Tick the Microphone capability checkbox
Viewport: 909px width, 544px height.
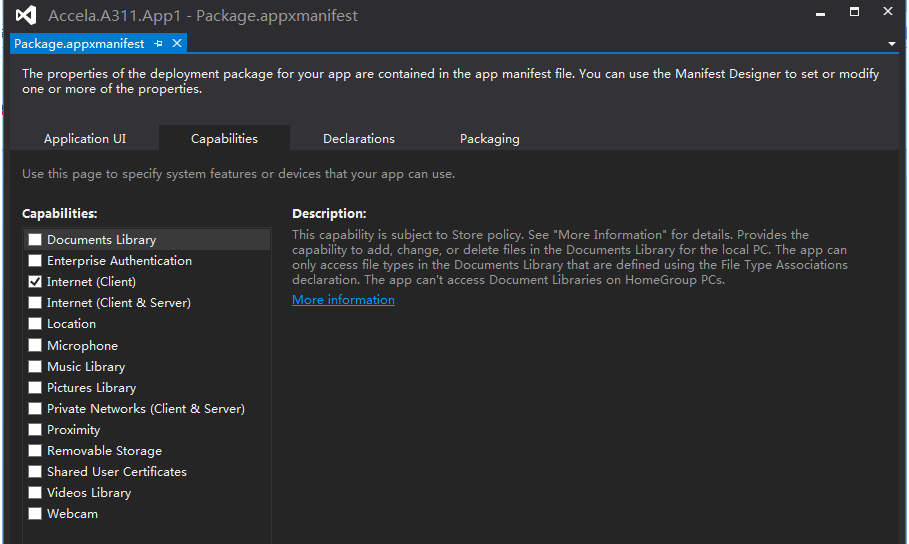[35, 346]
